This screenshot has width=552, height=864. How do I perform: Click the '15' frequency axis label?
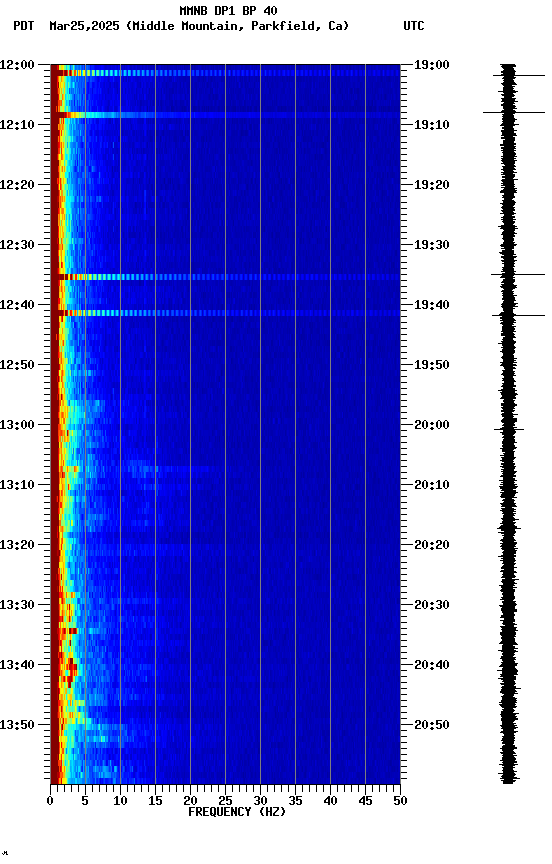tap(155, 801)
